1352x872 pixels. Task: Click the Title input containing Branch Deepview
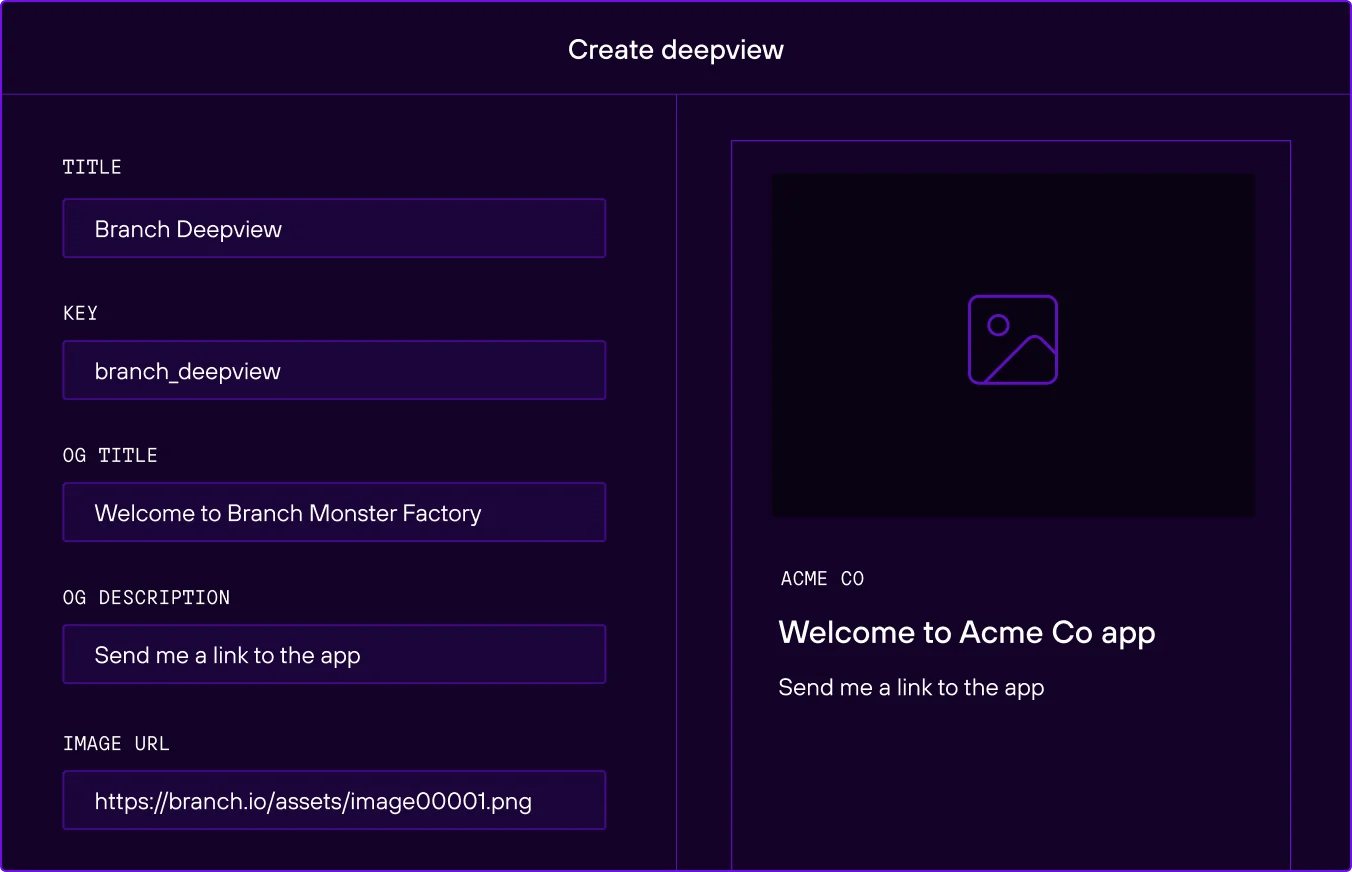point(334,228)
